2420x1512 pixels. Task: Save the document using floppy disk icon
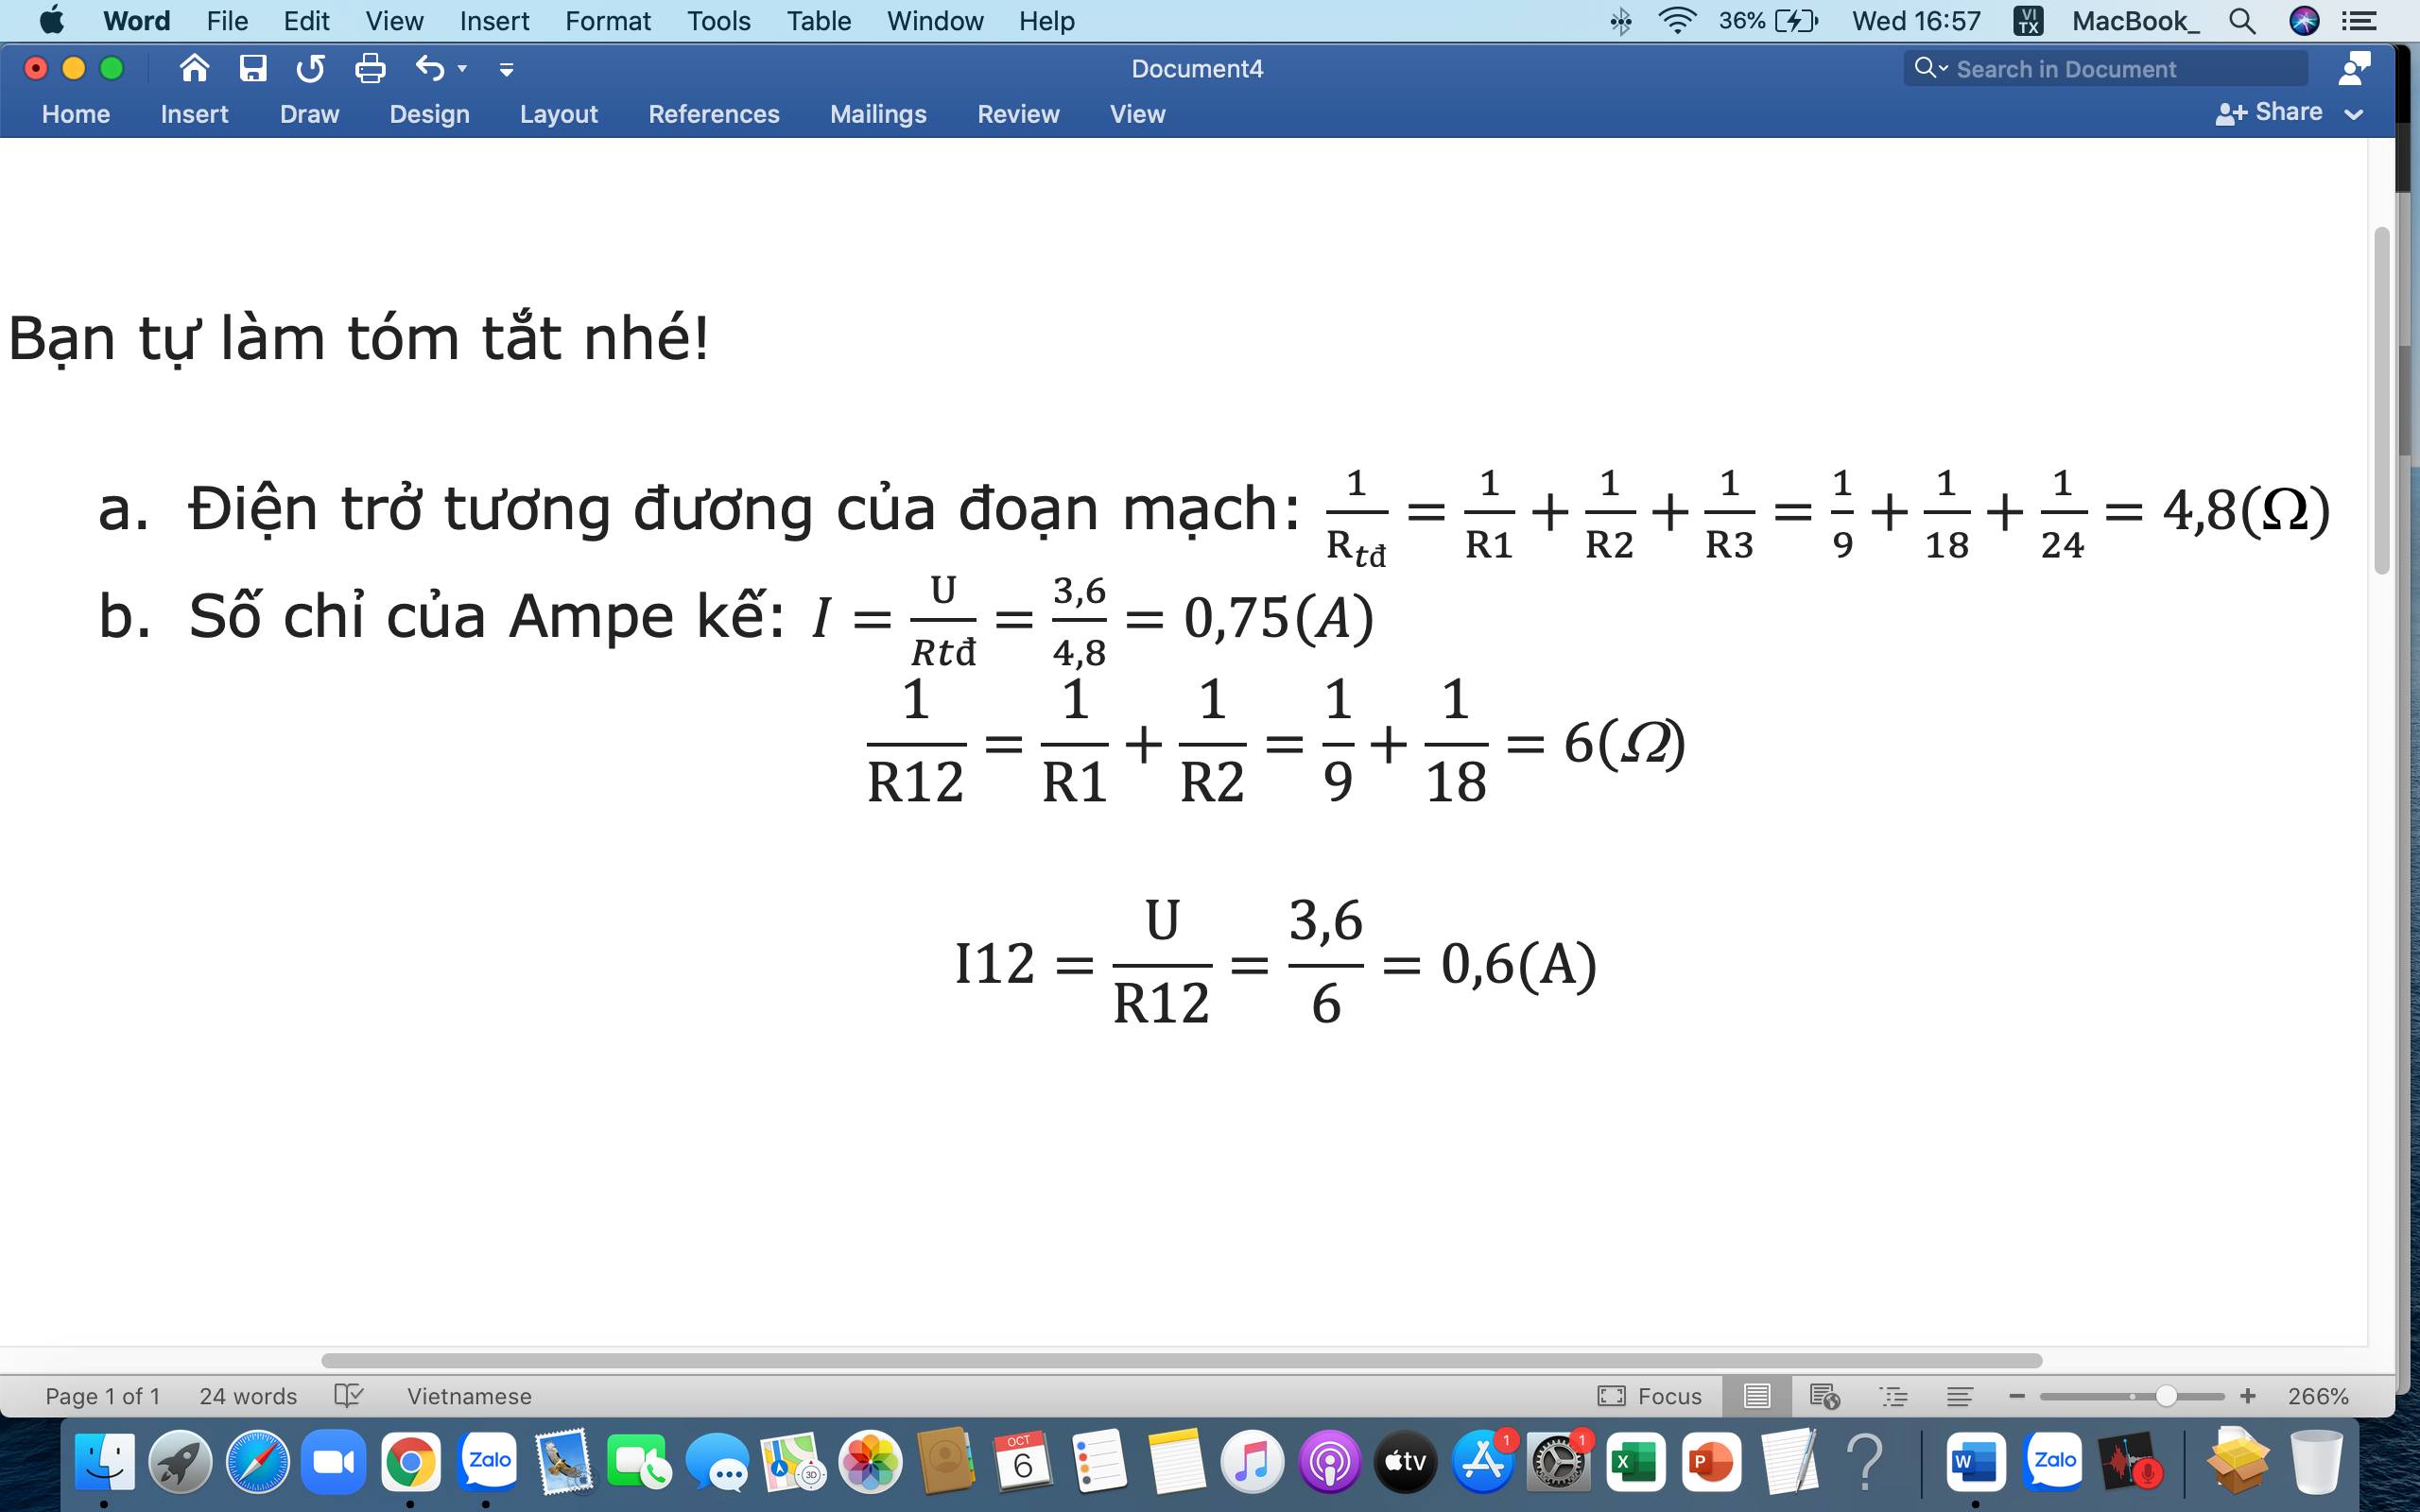point(253,68)
